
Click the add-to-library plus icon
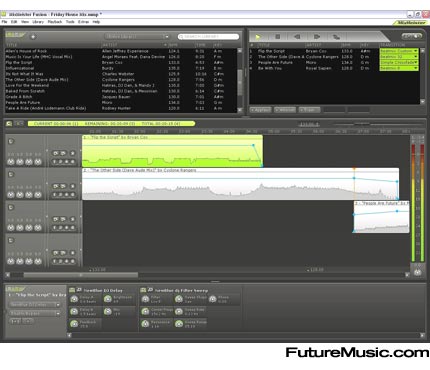(33, 37)
